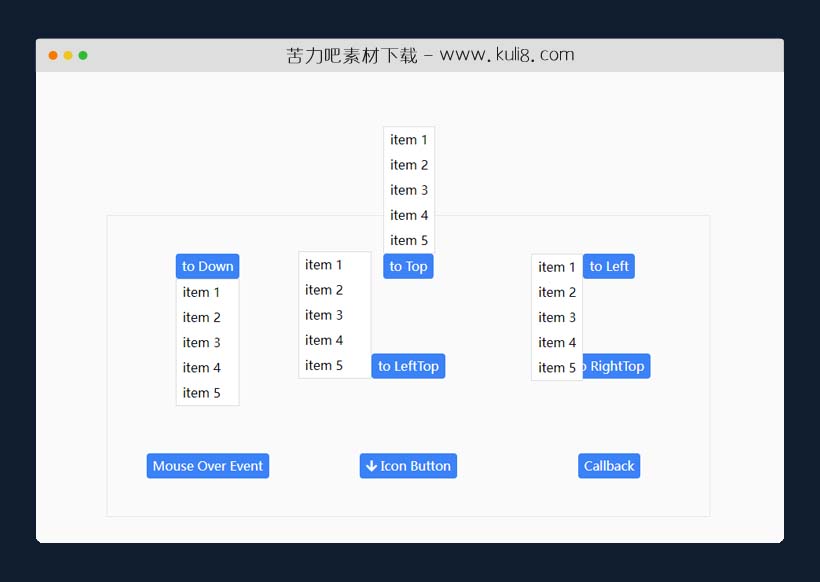Click the green maximize dot in title bar
This screenshot has width=820, height=582.
[x=83, y=55]
